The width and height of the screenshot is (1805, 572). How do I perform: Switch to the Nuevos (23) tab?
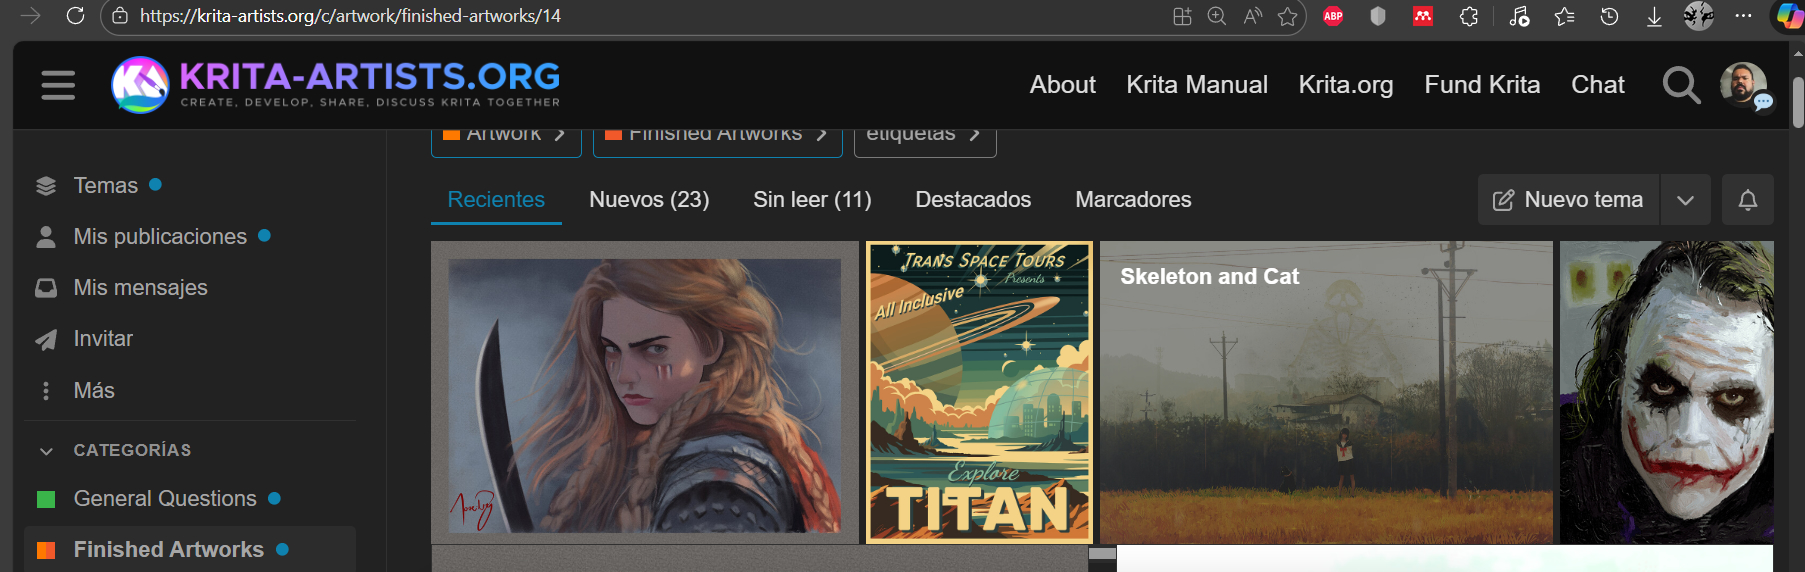(x=649, y=200)
